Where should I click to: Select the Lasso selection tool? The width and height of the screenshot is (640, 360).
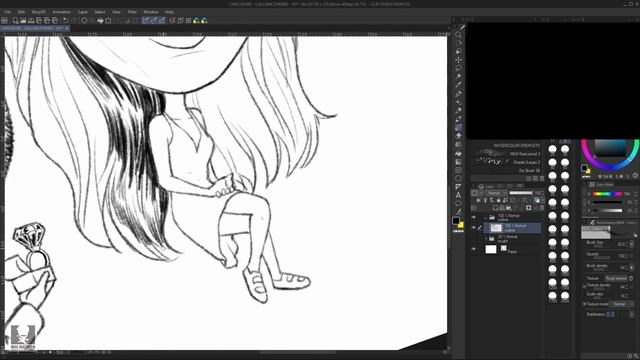pos(458,68)
